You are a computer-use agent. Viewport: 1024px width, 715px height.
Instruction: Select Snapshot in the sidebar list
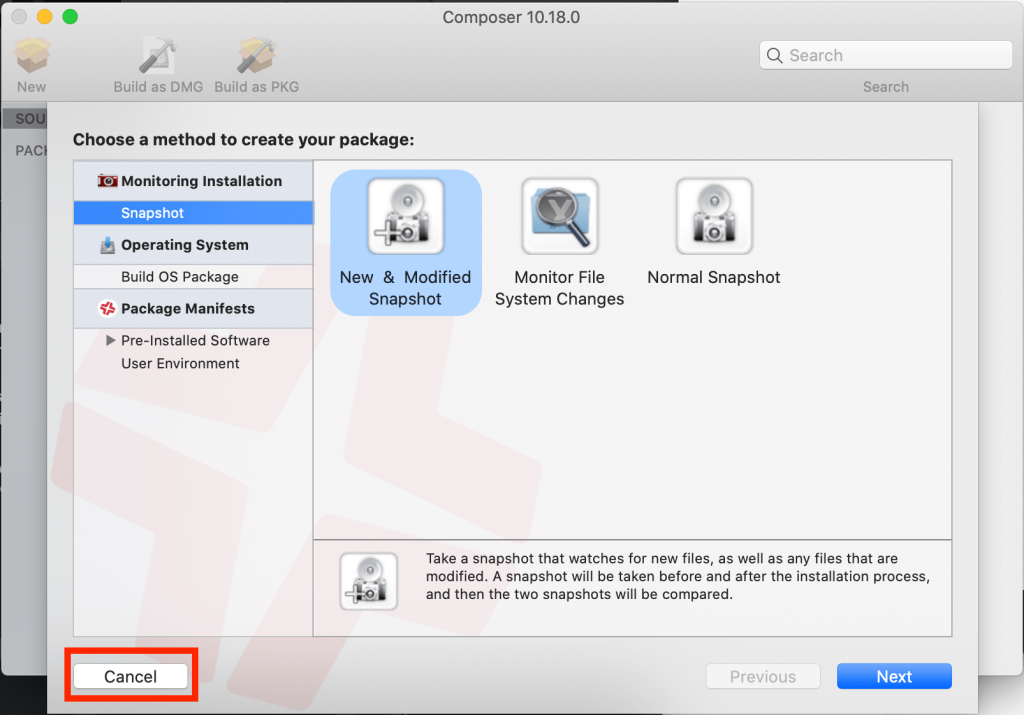[193, 213]
